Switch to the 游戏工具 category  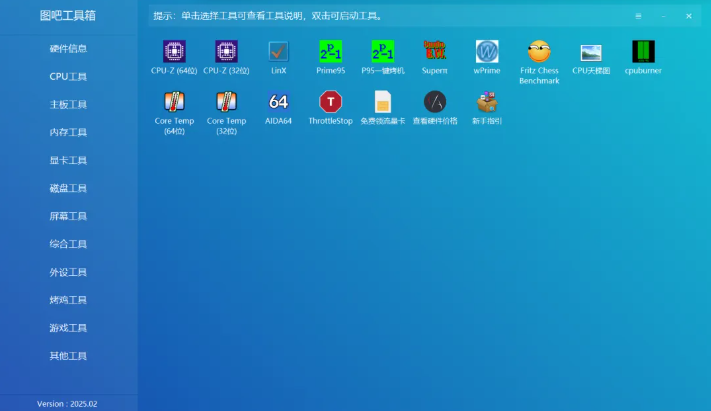(x=68, y=328)
